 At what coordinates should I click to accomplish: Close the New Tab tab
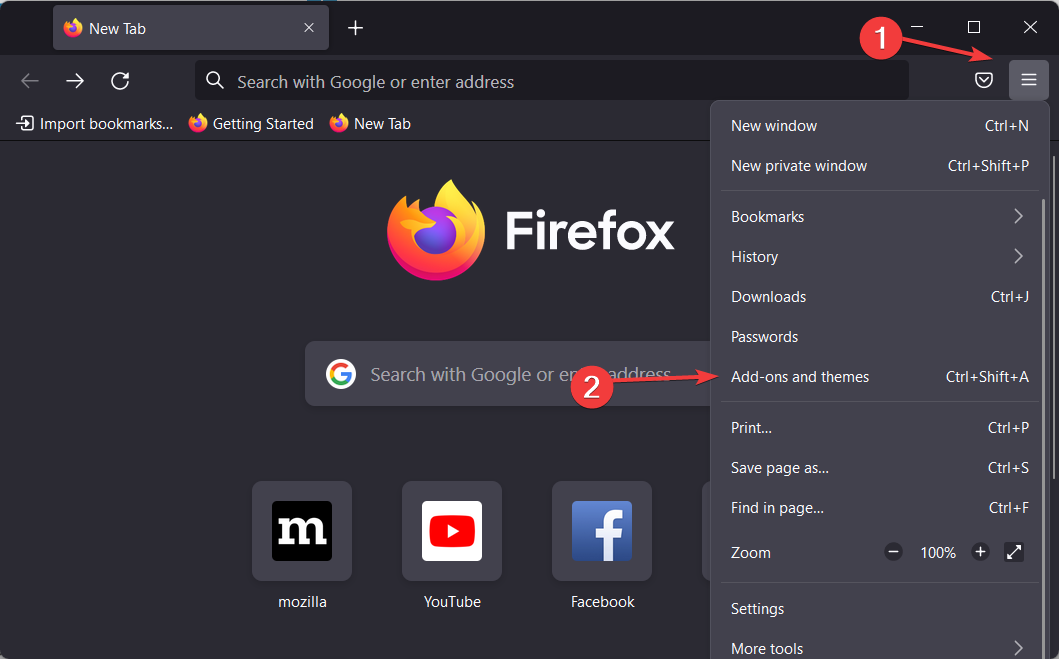(309, 28)
